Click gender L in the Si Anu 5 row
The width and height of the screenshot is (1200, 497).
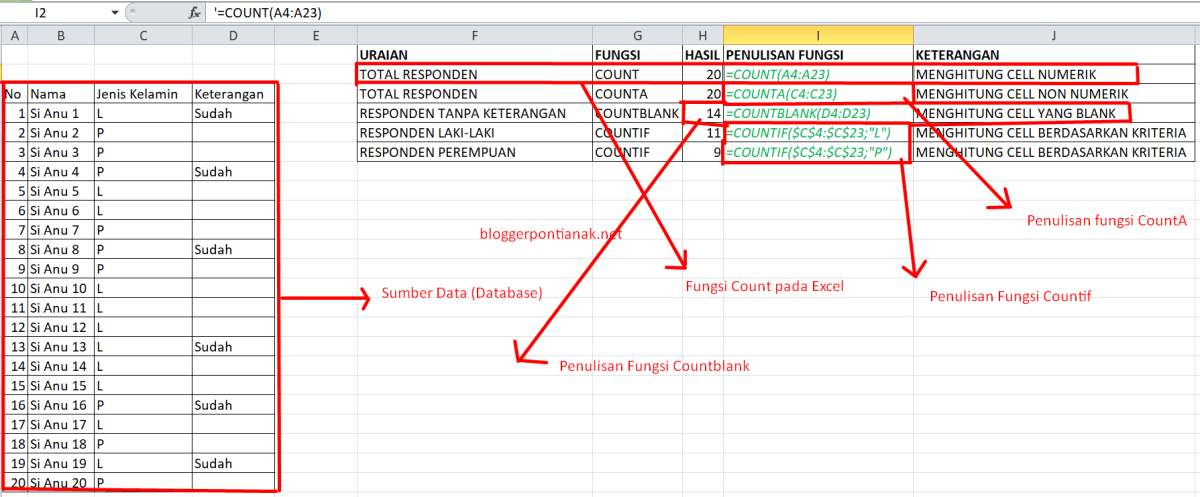click(143, 191)
